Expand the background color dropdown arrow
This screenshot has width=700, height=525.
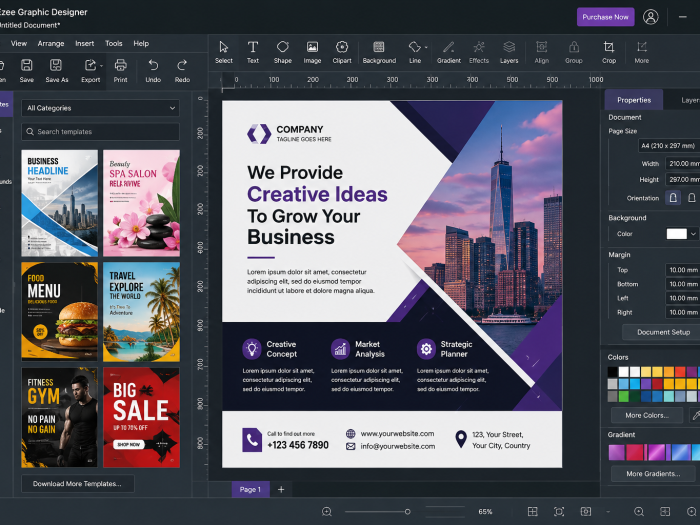[693, 234]
